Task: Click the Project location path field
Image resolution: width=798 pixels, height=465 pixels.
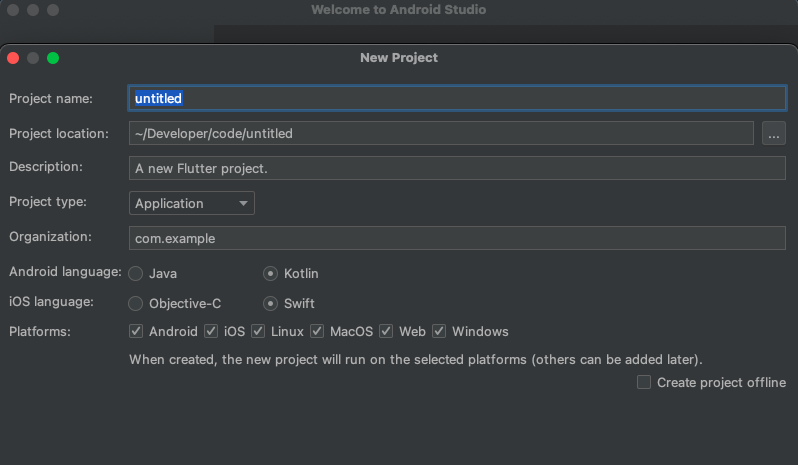Action: pyautogui.click(x=440, y=133)
